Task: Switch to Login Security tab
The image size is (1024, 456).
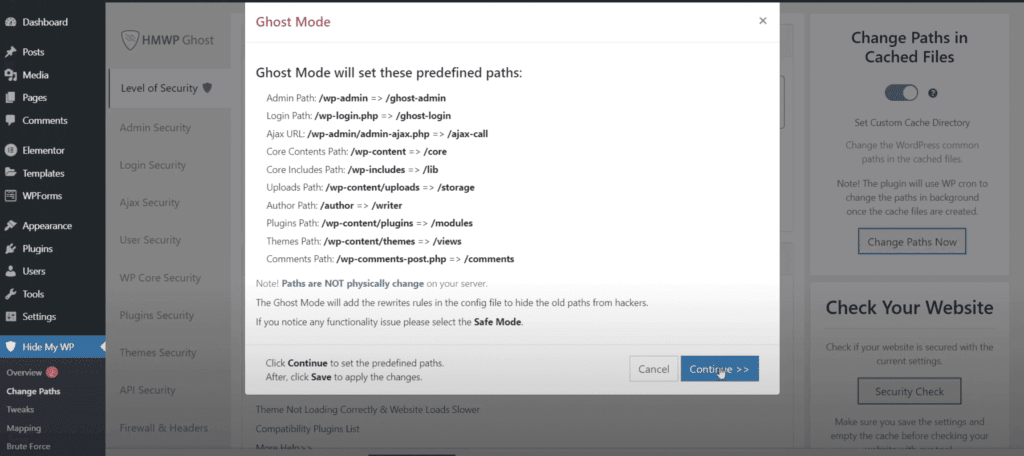Action: click(153, 165)
